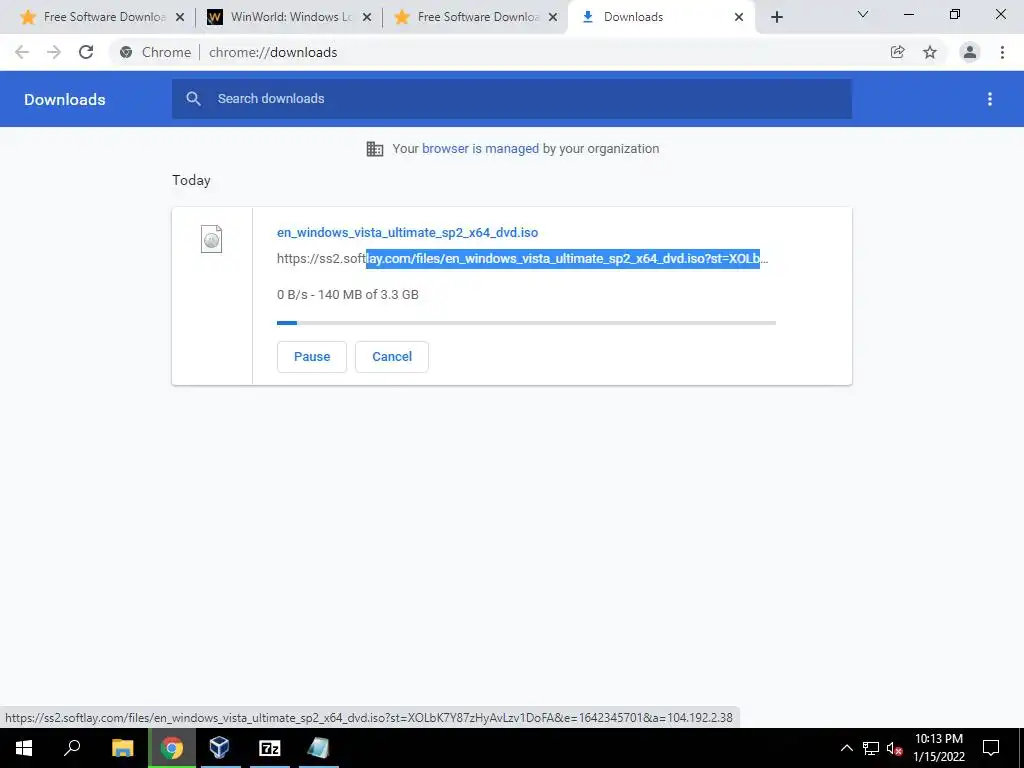This screenshot has height=768, width=1024.
Task: Open 7-Zip from taskbar
Action: pyautogui.click(x=270, y=748)
